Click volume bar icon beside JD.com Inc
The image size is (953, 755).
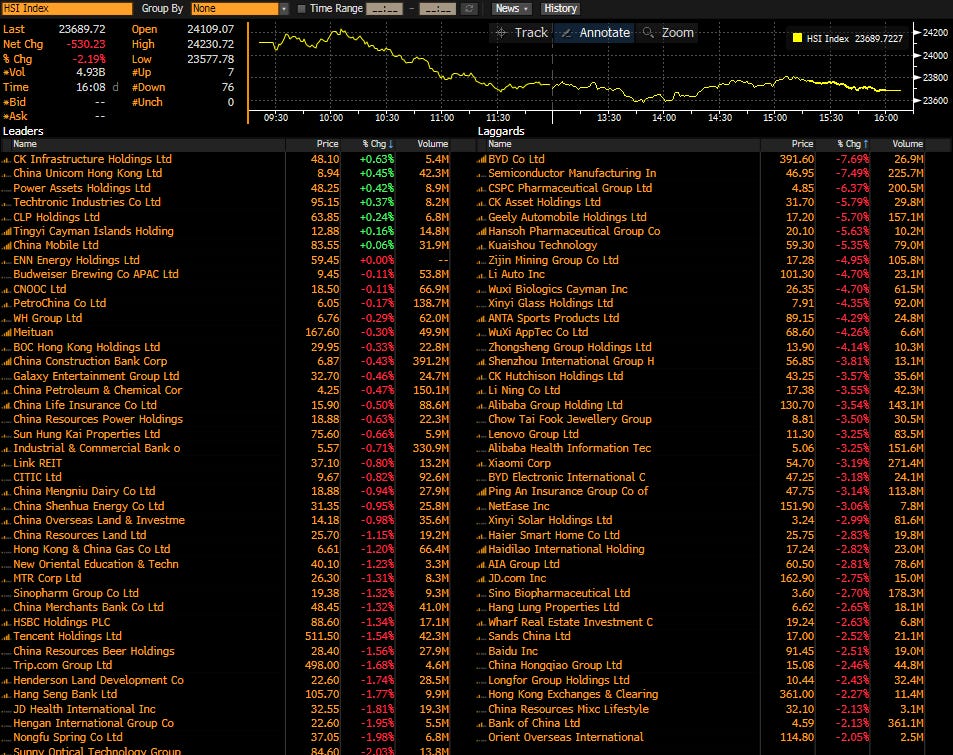click(481, 579)
